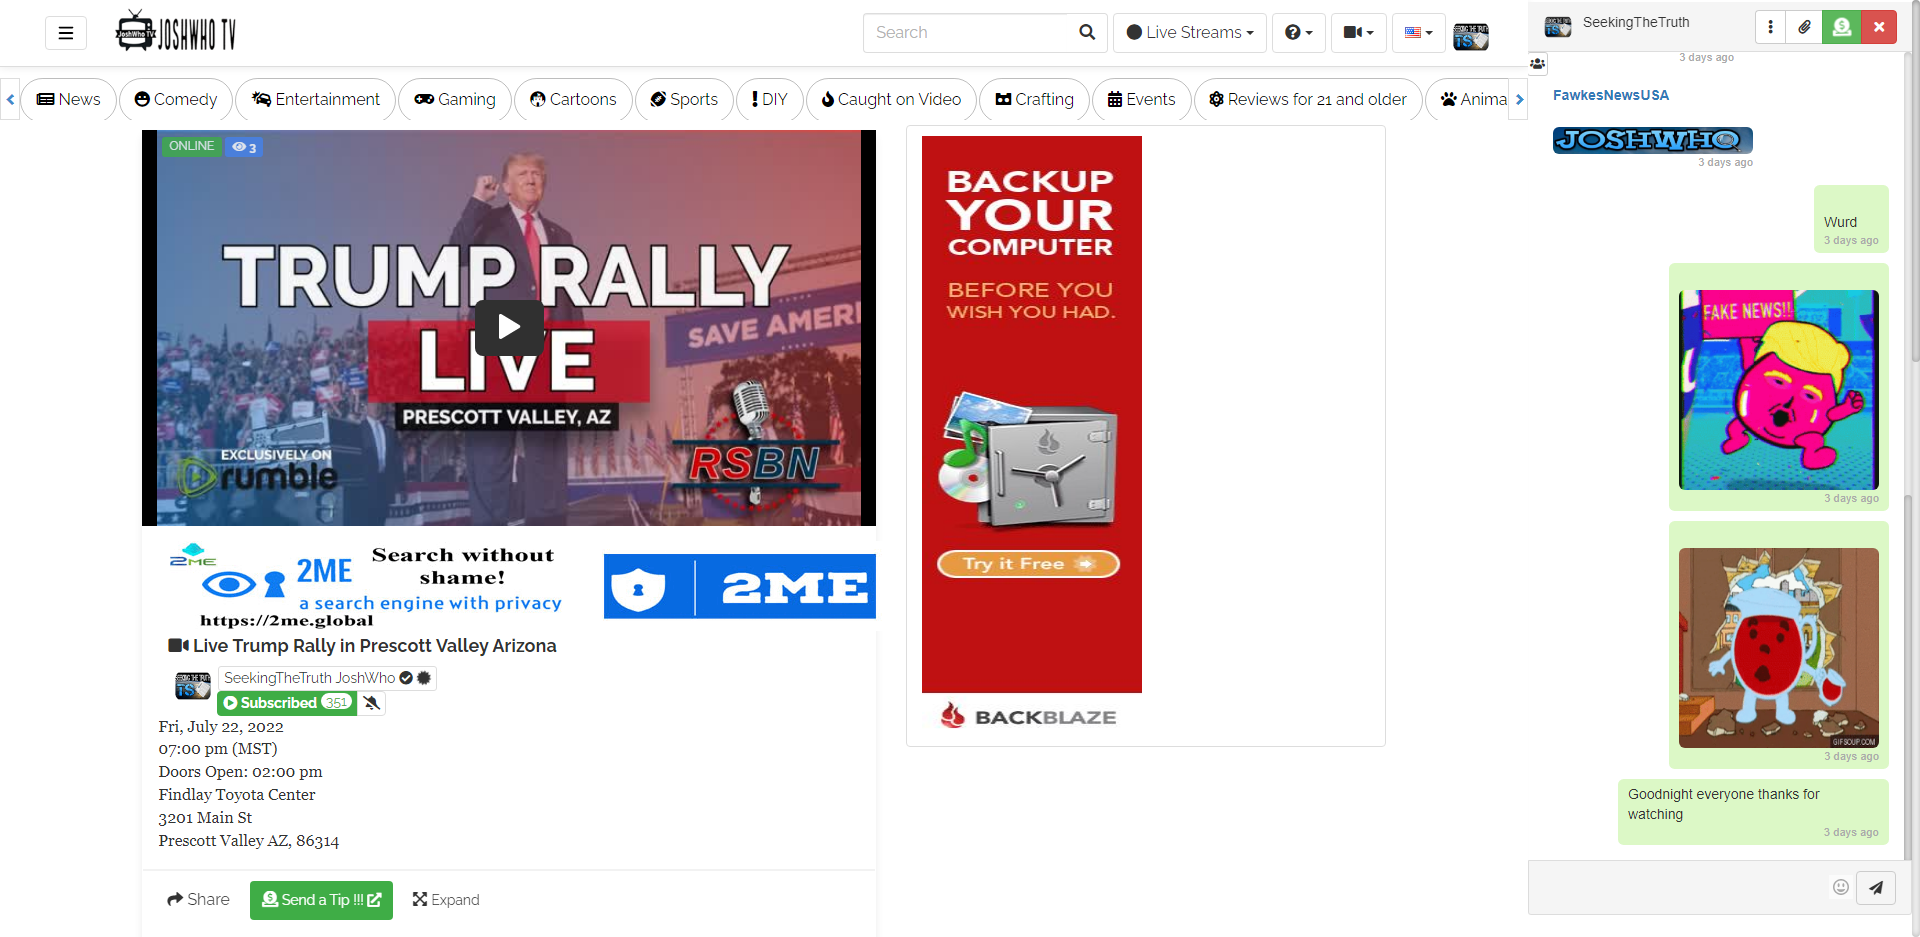This screenshot has height=937, width=1920.
Task: Click the Expand link below the video
Action: pos(446,899)
